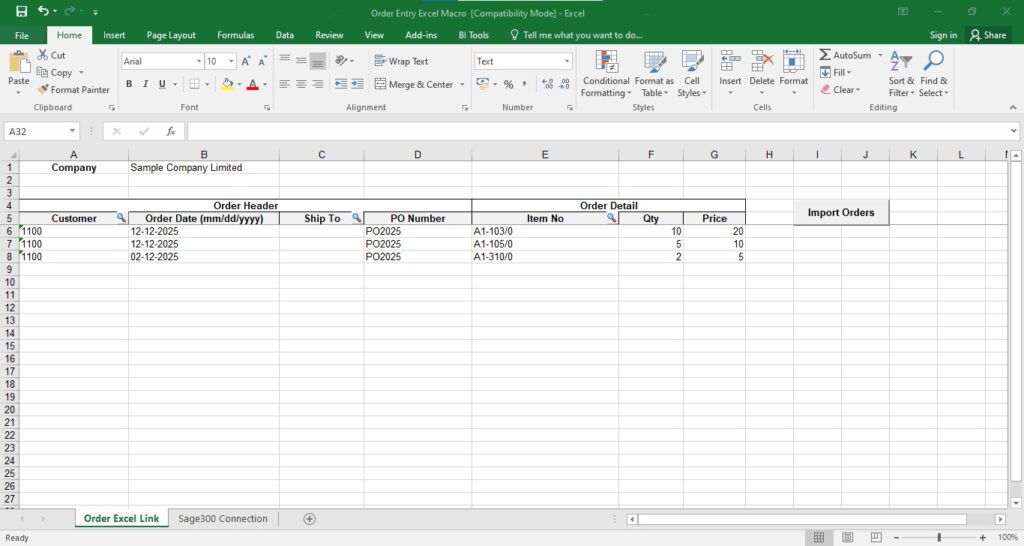Open the font name dropdown showing Arial

click(x=197, y=61)
